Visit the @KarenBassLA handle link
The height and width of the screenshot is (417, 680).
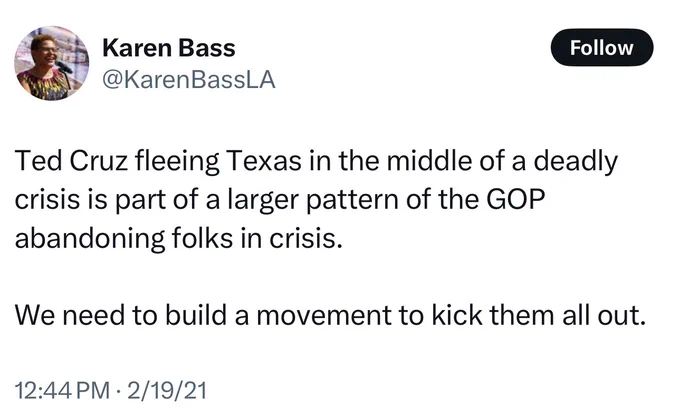[x=189, y=80]
